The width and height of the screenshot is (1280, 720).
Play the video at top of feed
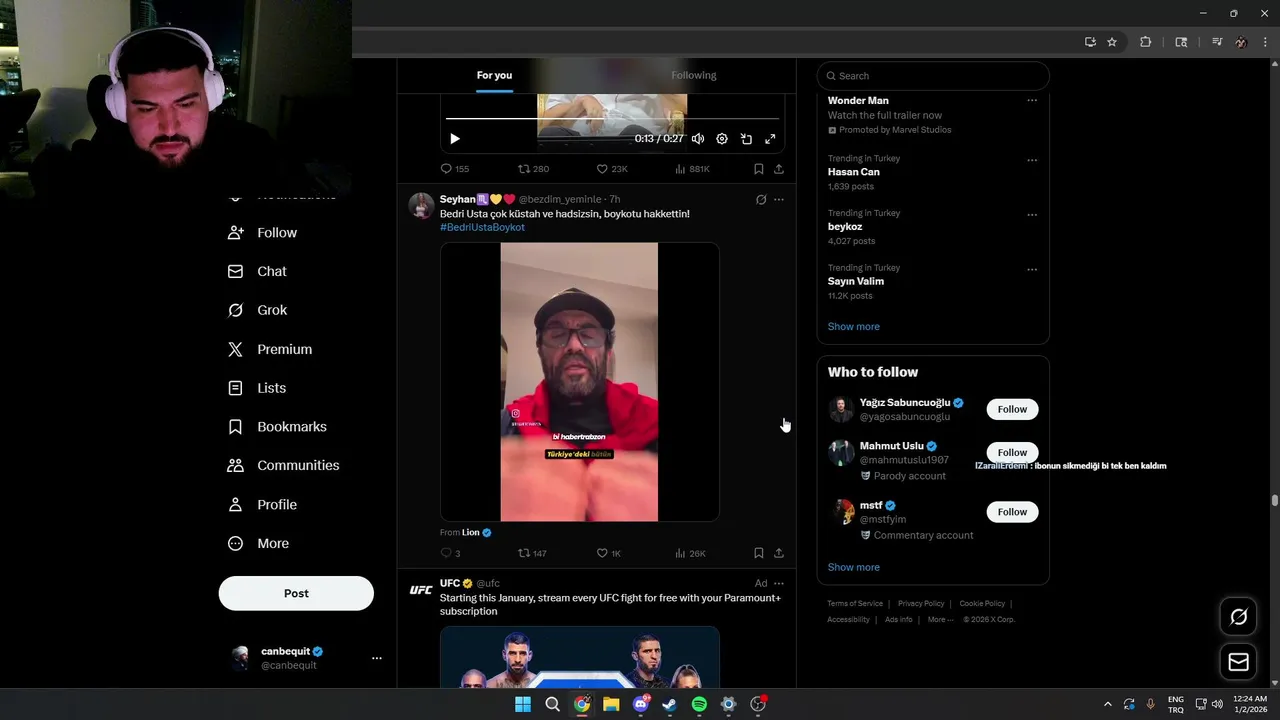(454, 139)
